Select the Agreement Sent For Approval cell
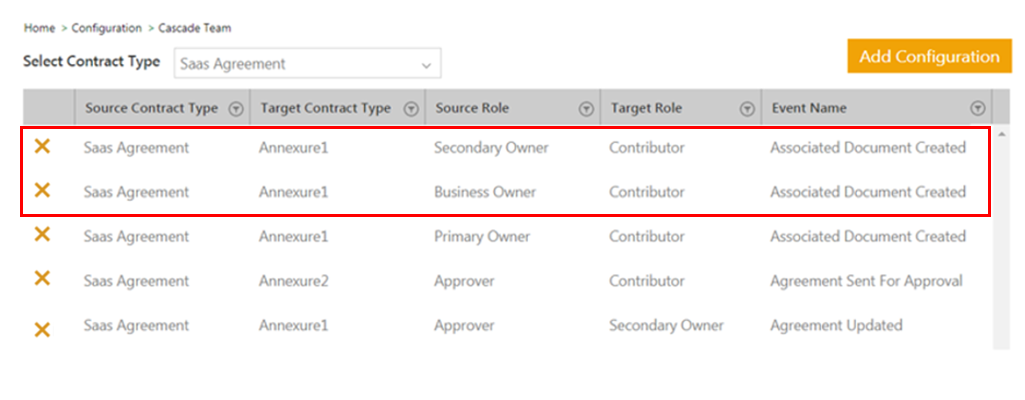 [x=866, y=281]
